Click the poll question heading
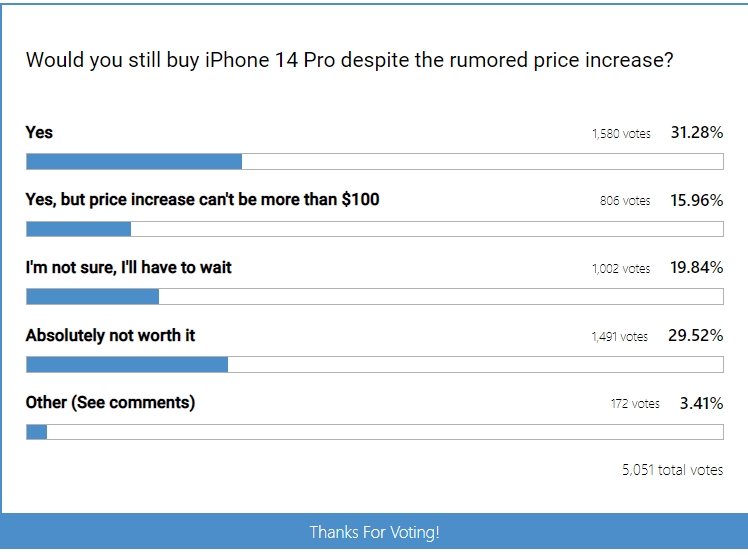 tap(349, 61)
